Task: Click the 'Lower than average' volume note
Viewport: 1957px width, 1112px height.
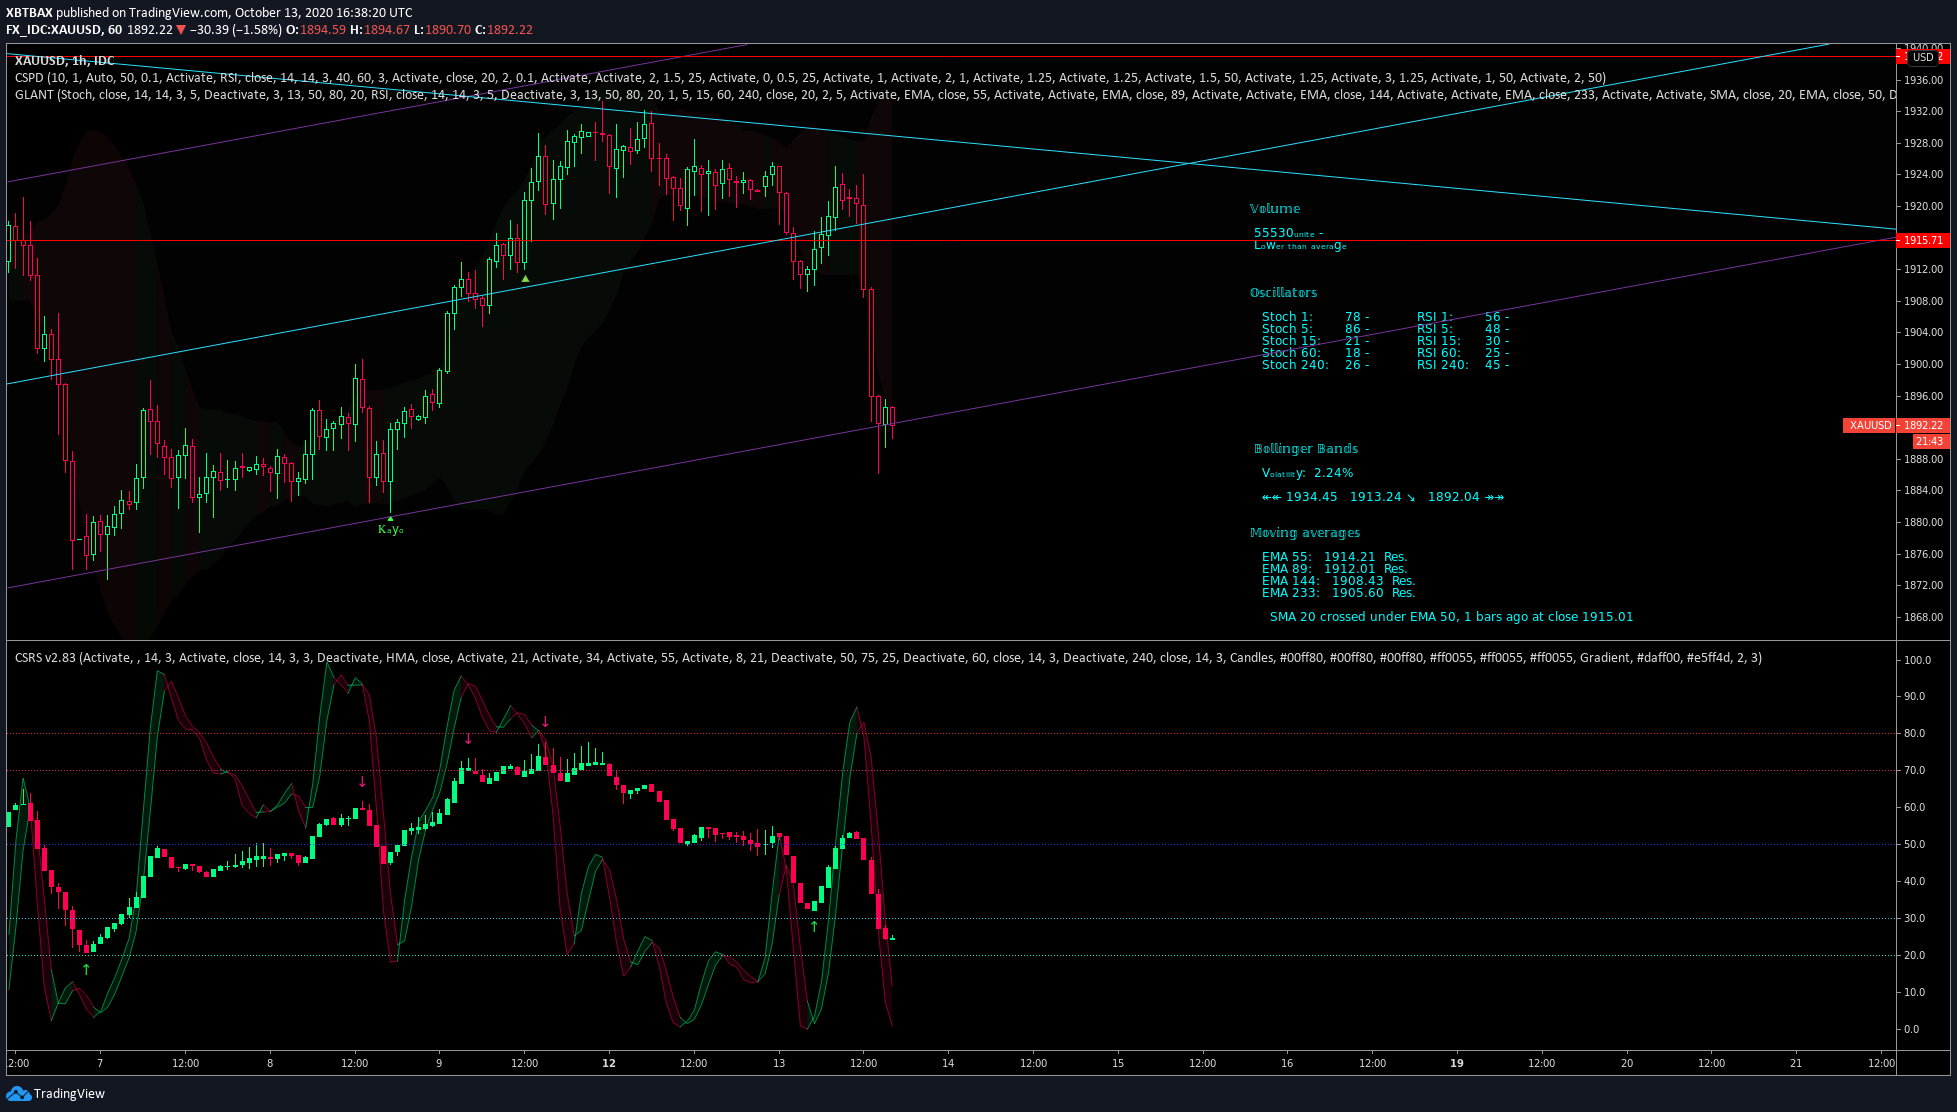Action: pos(1300,246)
